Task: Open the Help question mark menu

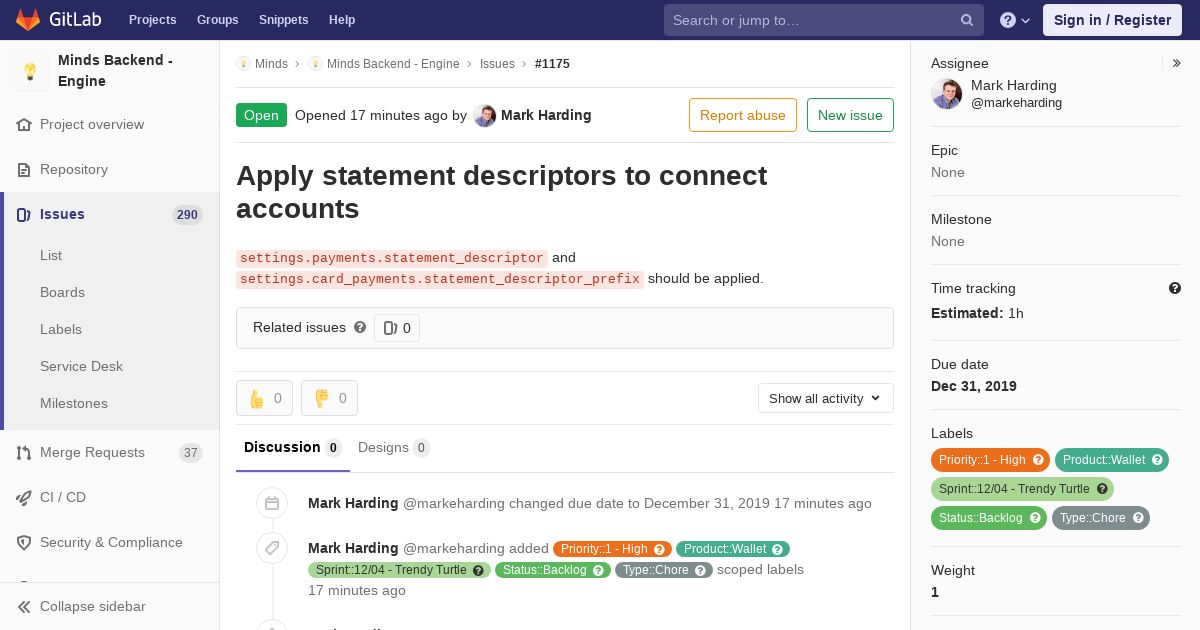Action: 1015,20
